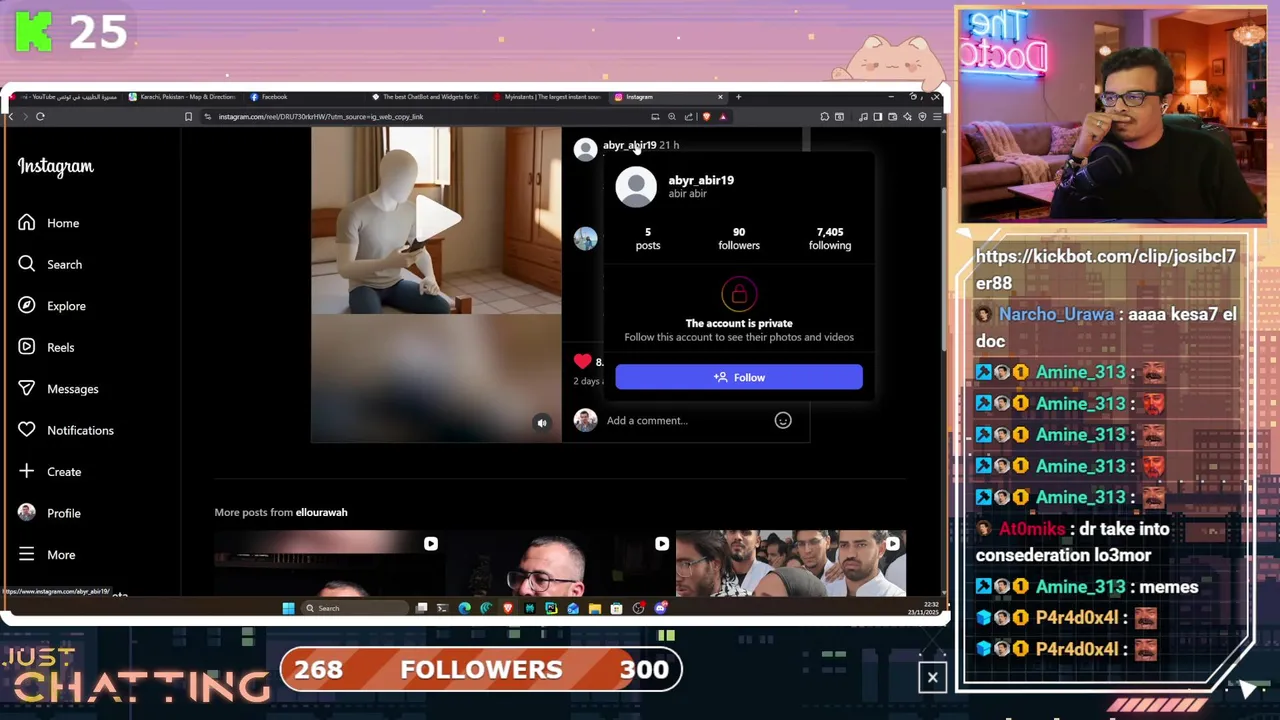Click At0miks username in chat

coord(1031,528)
